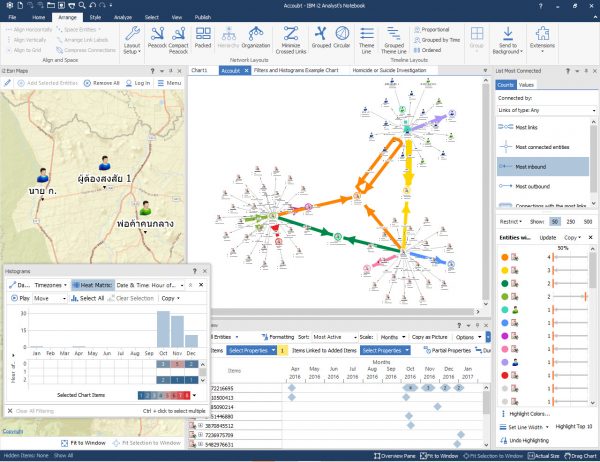Toggle Drag Chart mode in status bar
Image resolution: width=600 pixels, height=462 pixels.
[580, 456]
